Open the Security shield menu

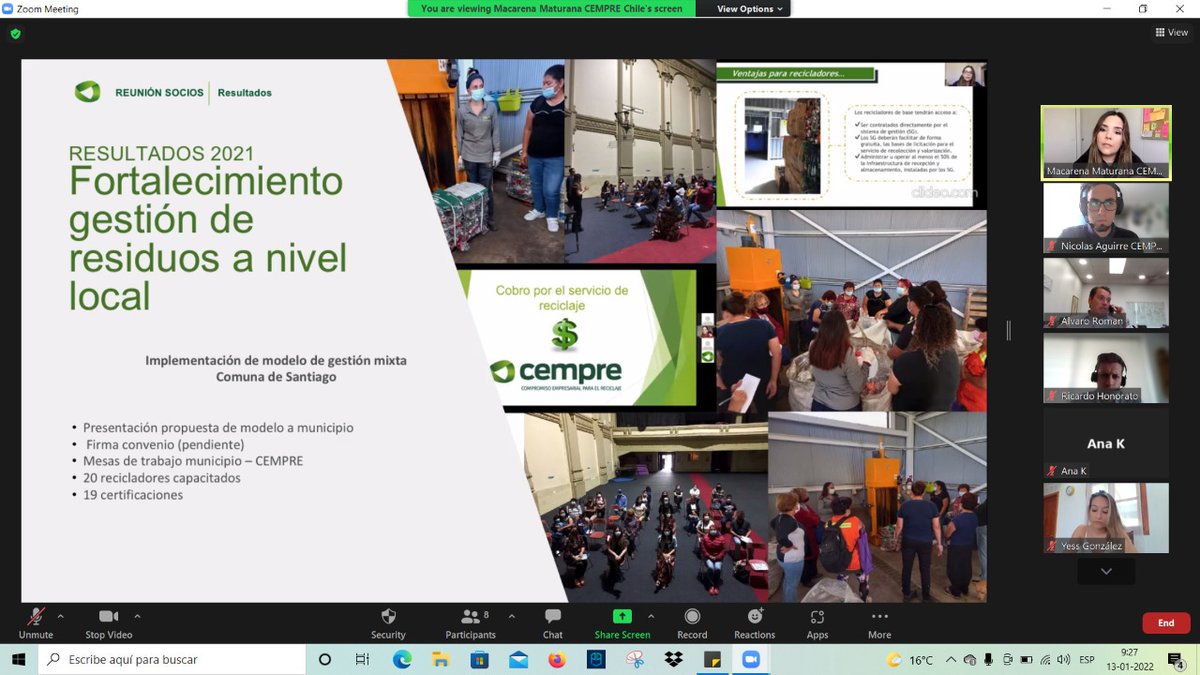point(388,623)
